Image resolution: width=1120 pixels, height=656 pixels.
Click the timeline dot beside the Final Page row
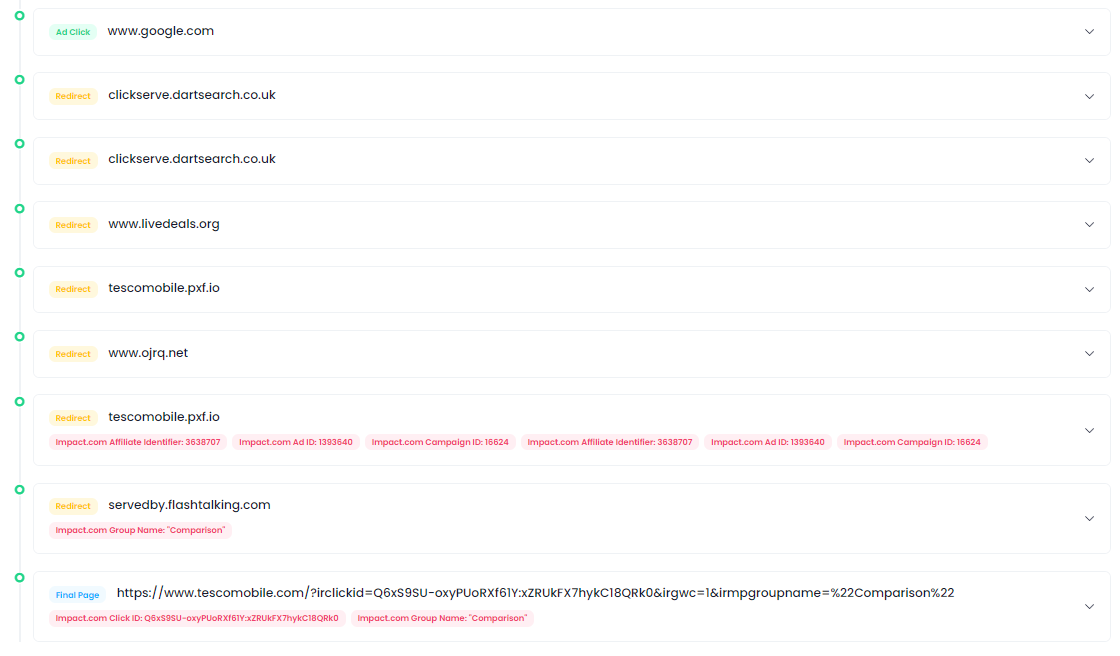pyautogui.click(x=20, y=577)
